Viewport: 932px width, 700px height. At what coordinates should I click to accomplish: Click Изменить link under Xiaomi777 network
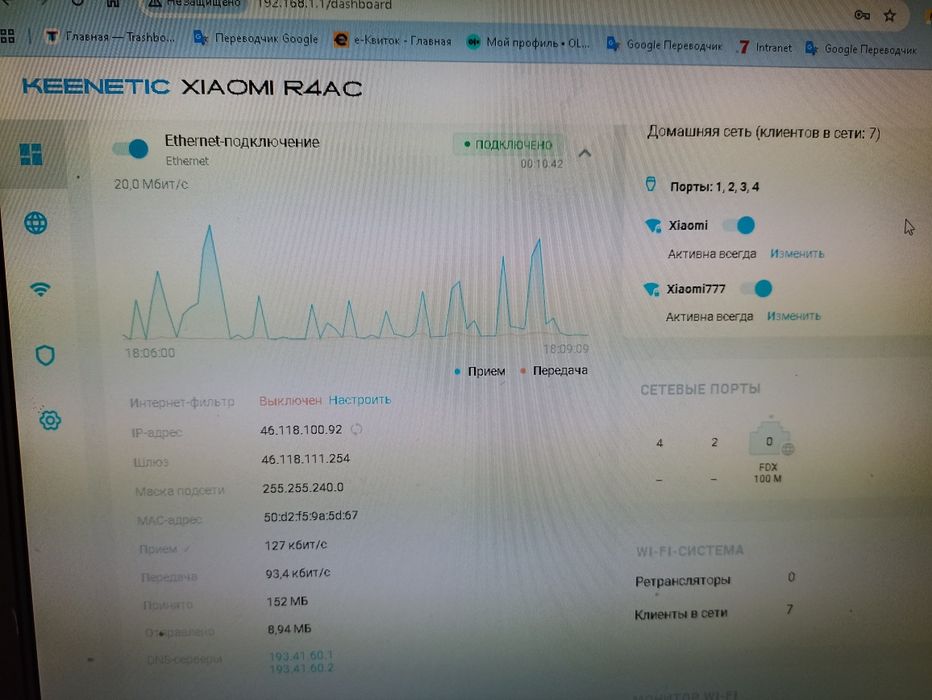(794, 316)
